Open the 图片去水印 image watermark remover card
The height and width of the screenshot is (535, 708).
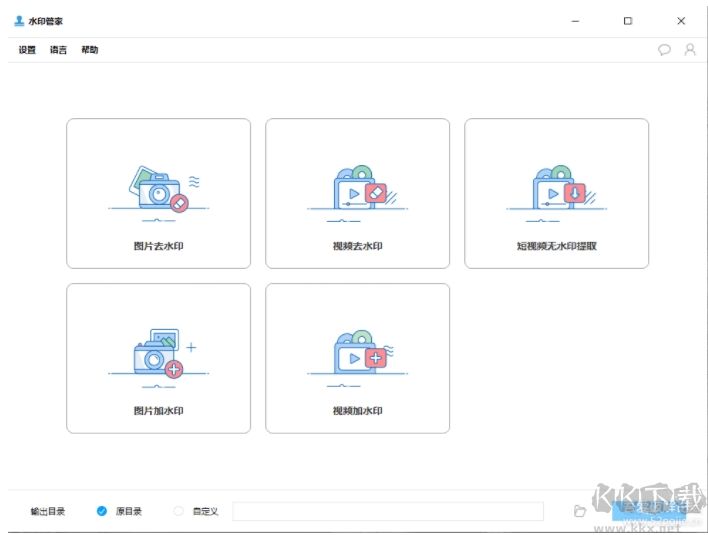point(158,193)
